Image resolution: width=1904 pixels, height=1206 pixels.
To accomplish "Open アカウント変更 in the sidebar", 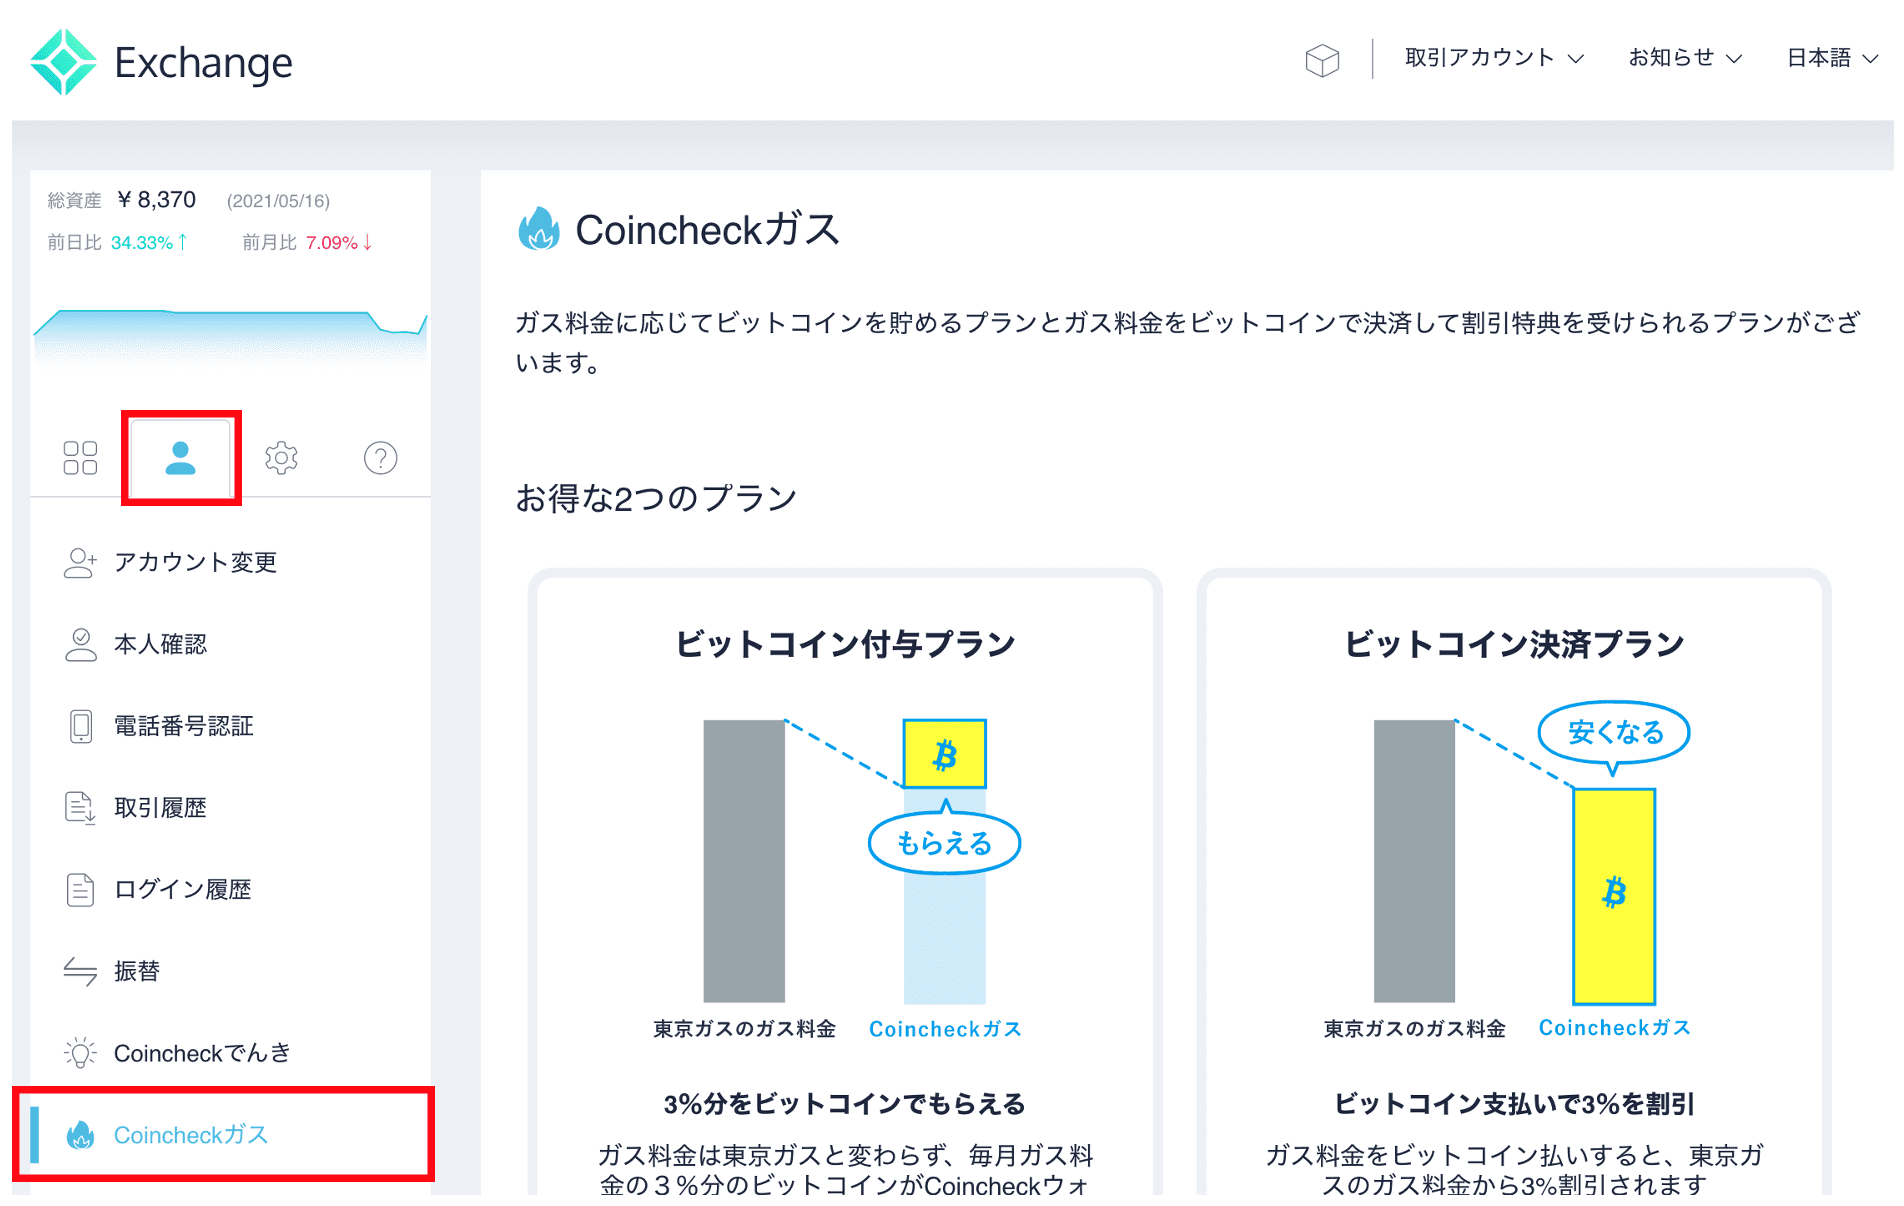I will [195, 563].
